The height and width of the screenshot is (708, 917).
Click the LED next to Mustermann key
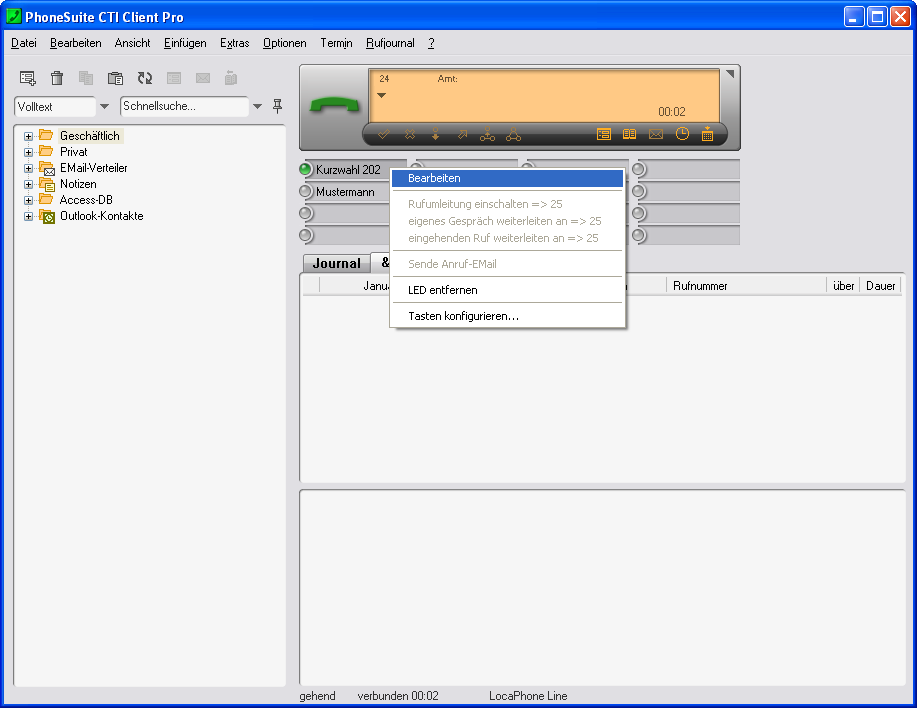[x=306, y=191]
